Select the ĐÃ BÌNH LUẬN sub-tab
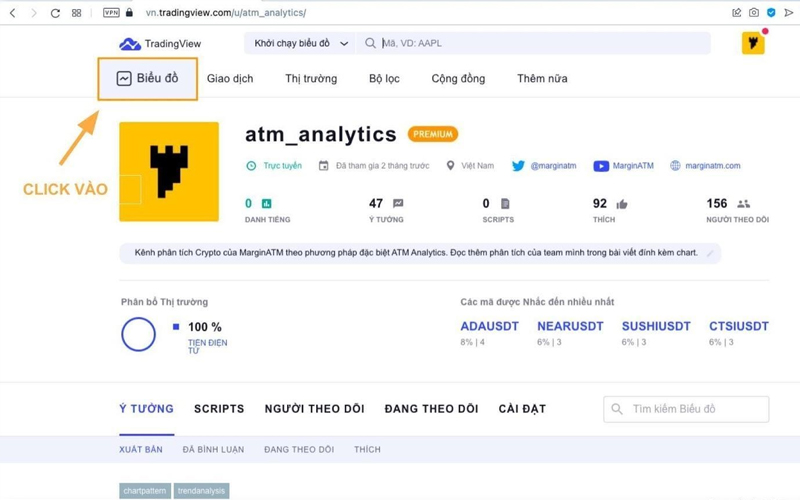 (213, 449)
